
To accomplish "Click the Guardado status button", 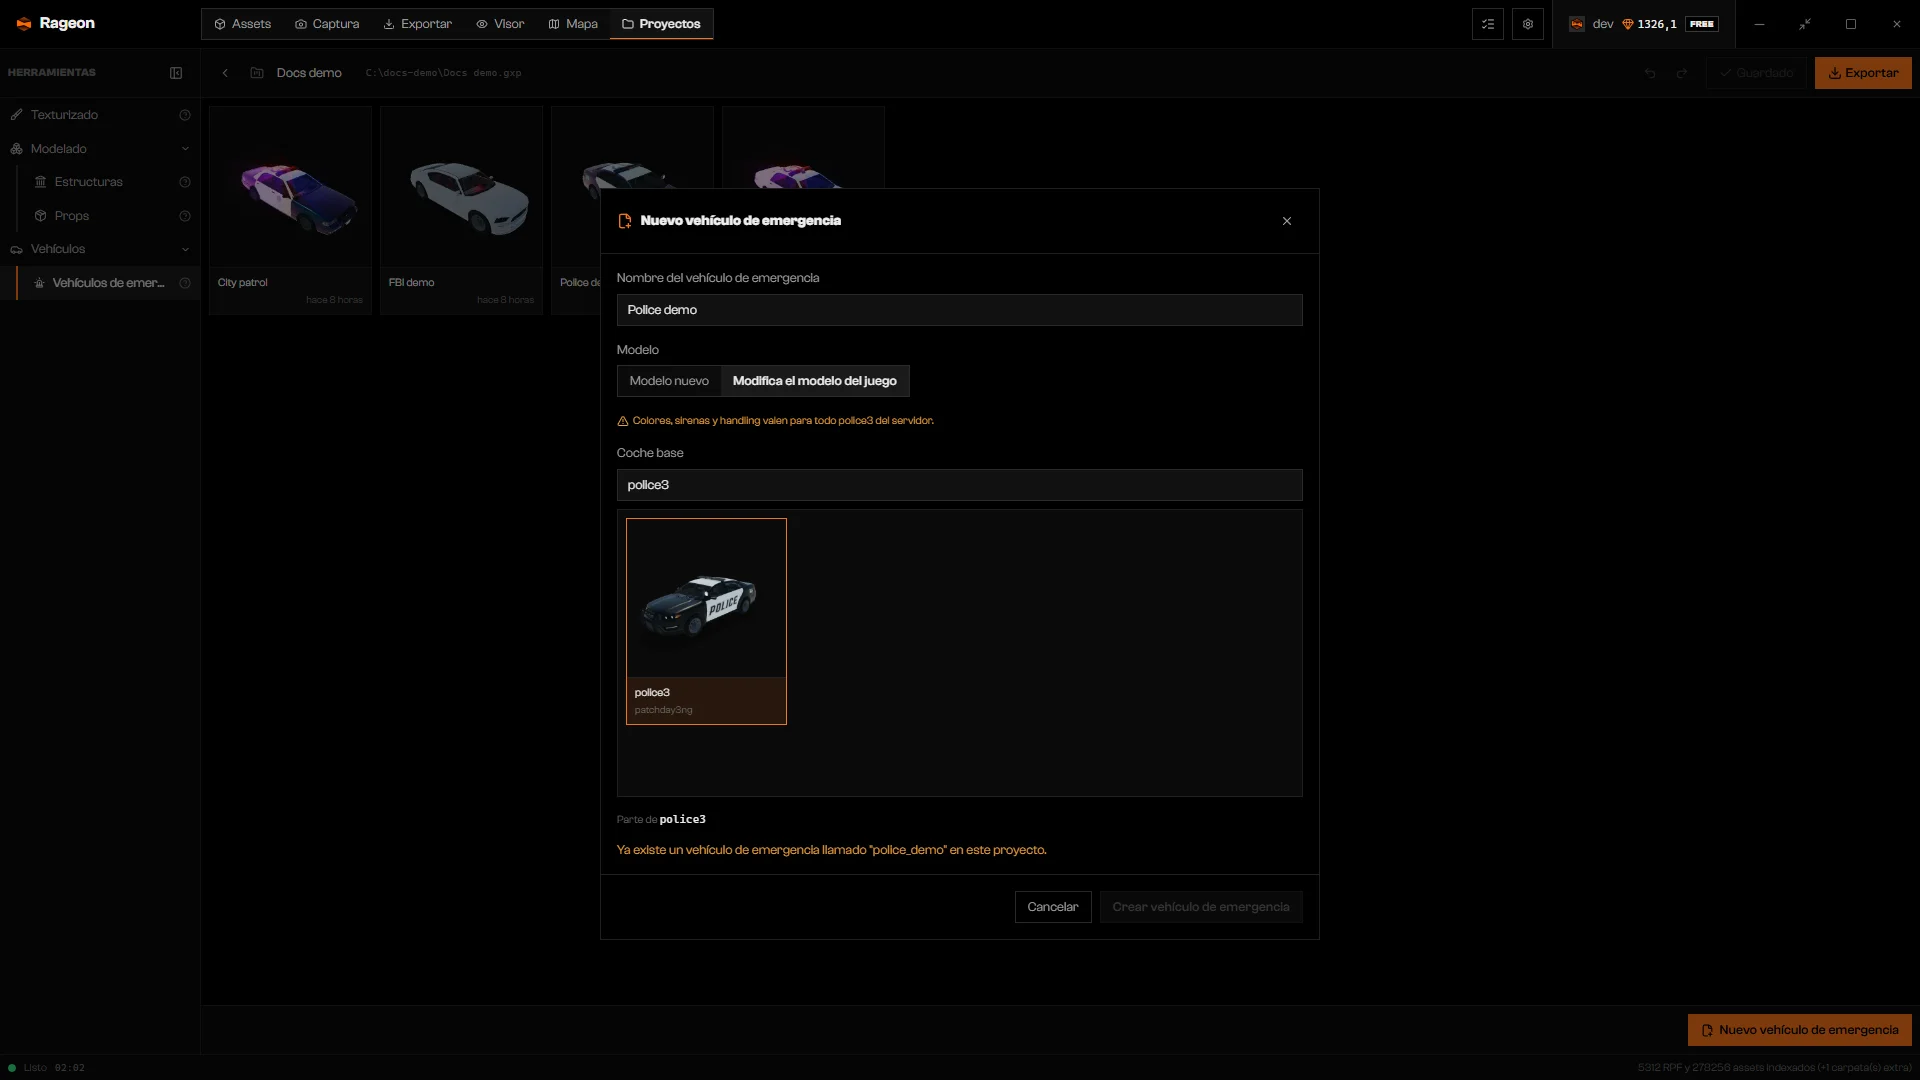I will click(1757, 73).
